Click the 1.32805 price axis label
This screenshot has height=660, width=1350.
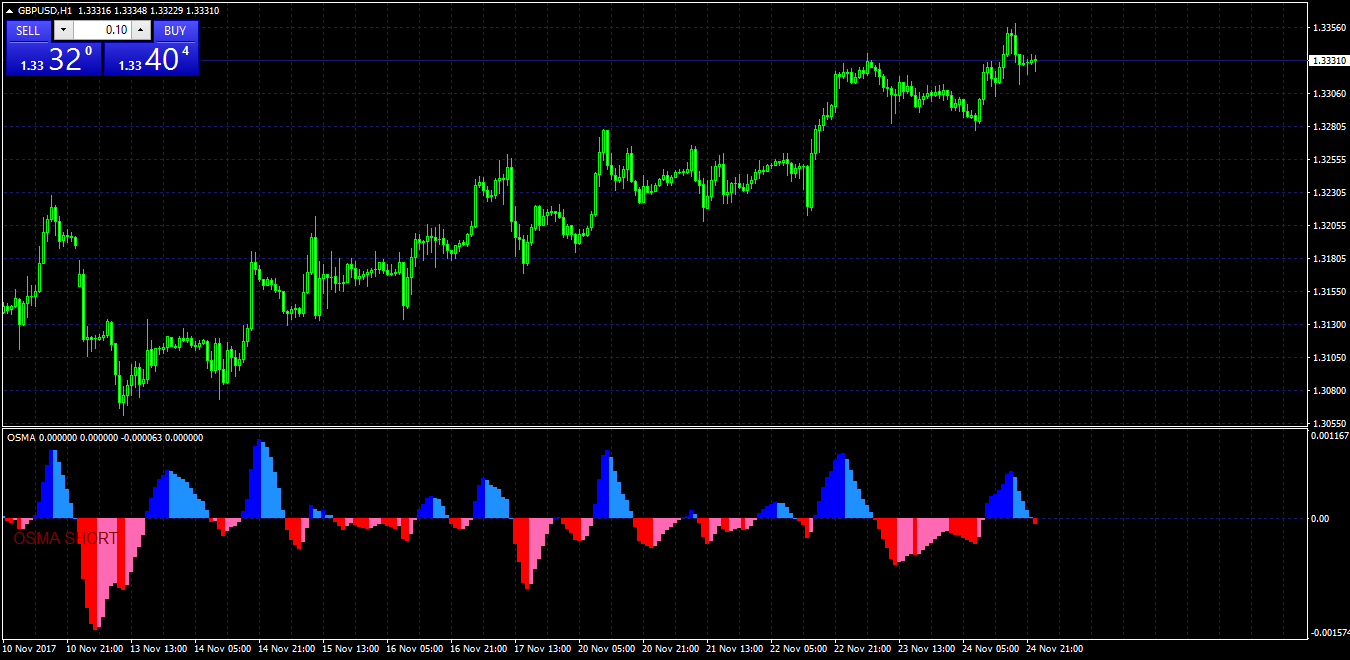point(1327,127)
